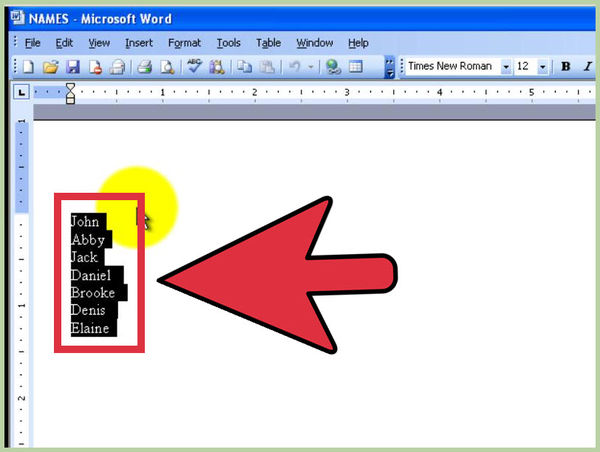Open a file with the folder icon
The image size is (600, 452).
point(51,67)
